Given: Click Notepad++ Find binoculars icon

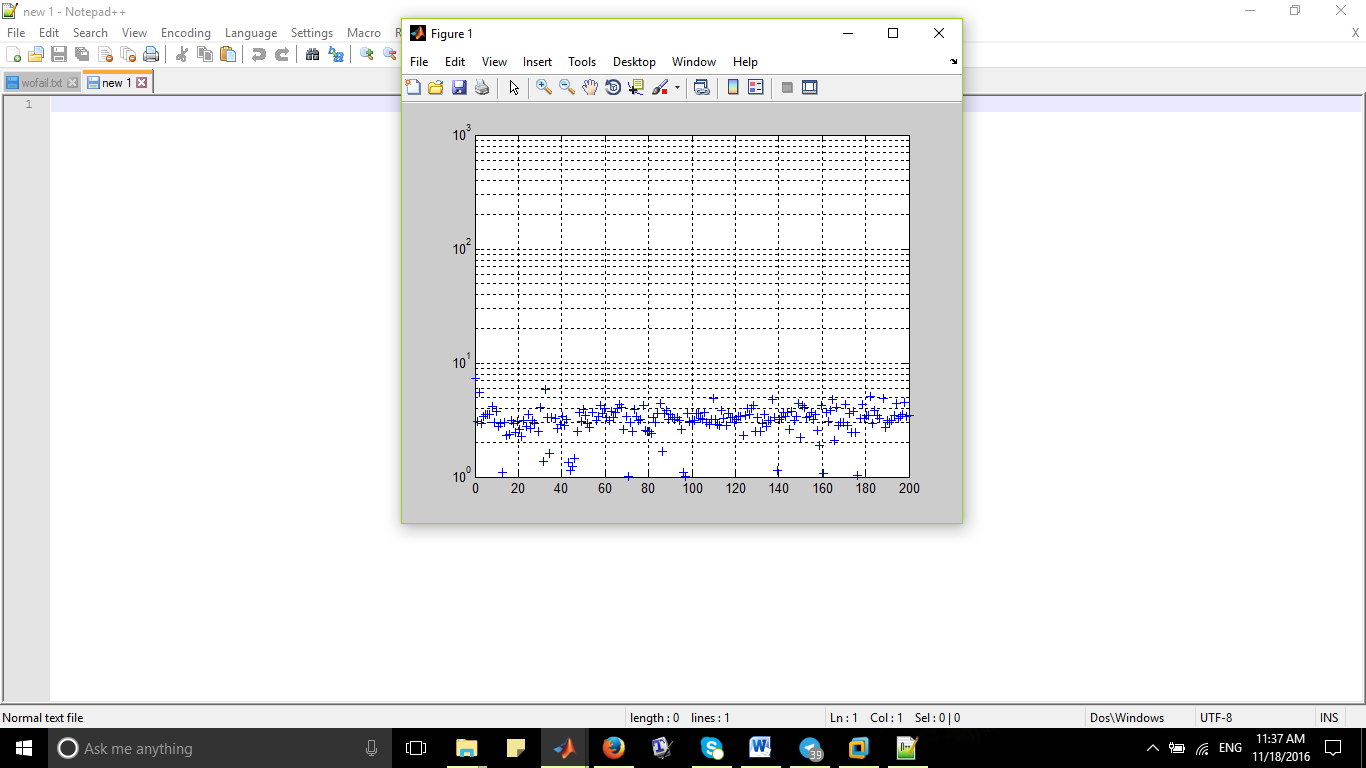Looking at the screenshot, I should point(313,55).
